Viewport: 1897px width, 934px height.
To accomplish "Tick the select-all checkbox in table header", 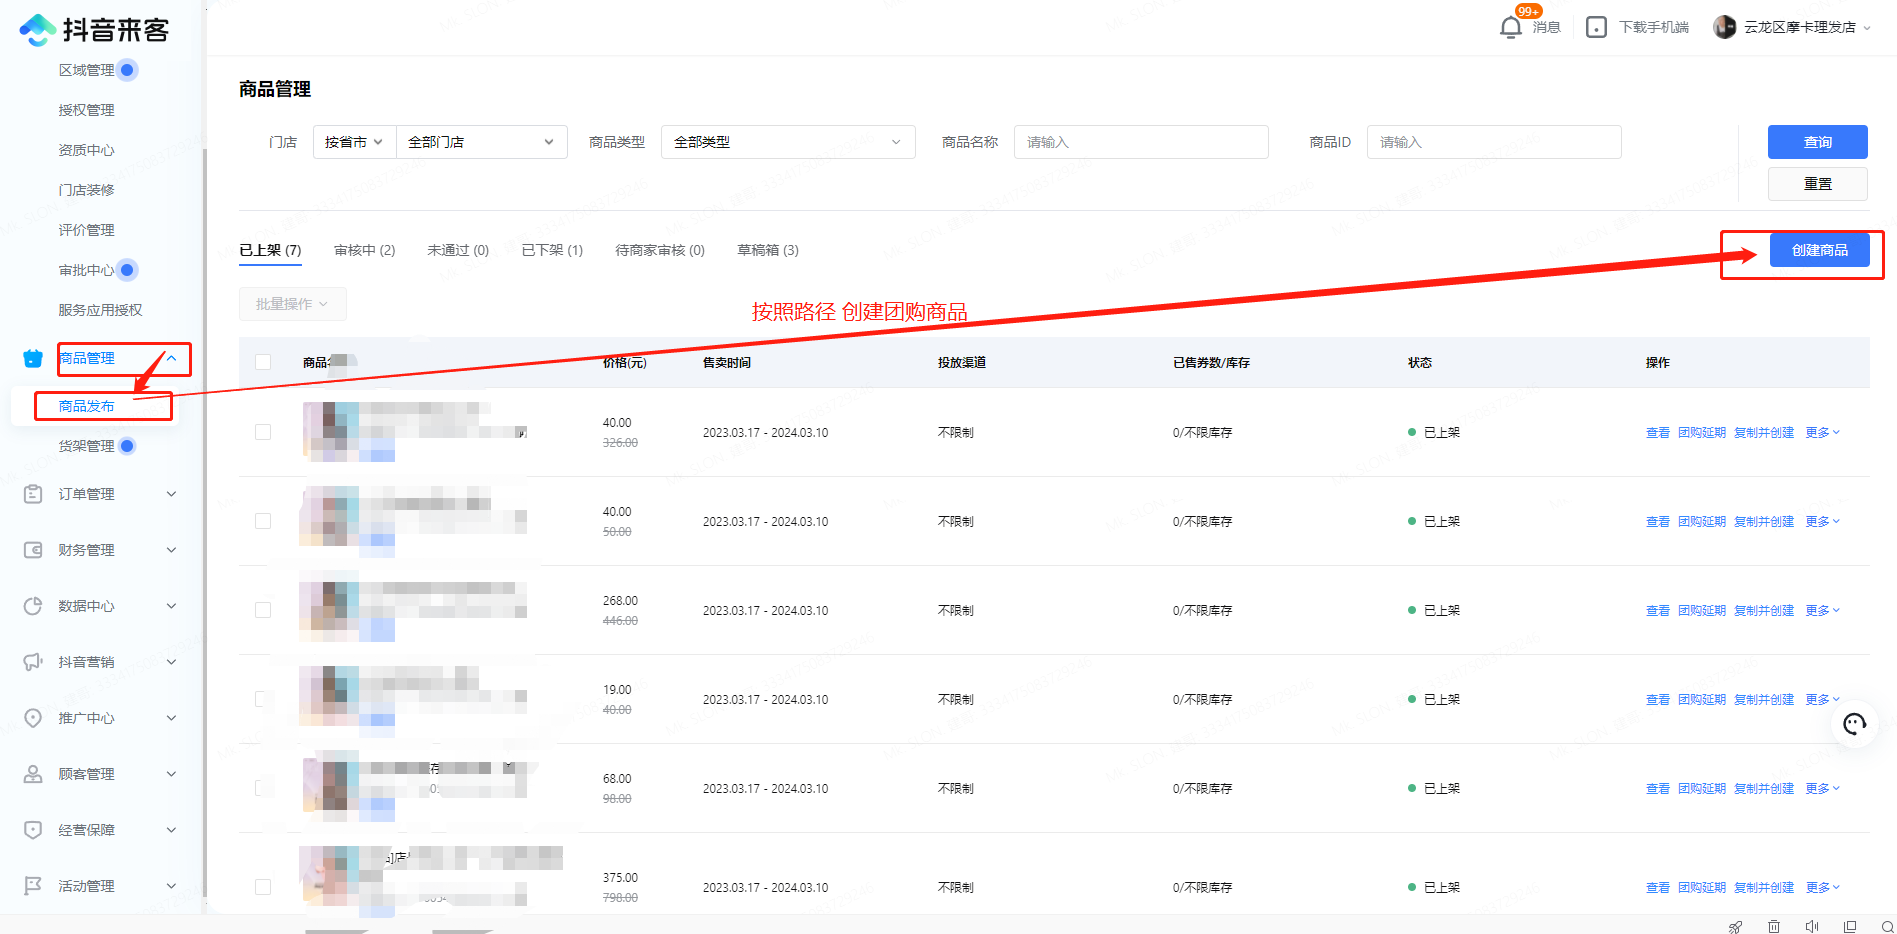I will click(x=263, y=362).
